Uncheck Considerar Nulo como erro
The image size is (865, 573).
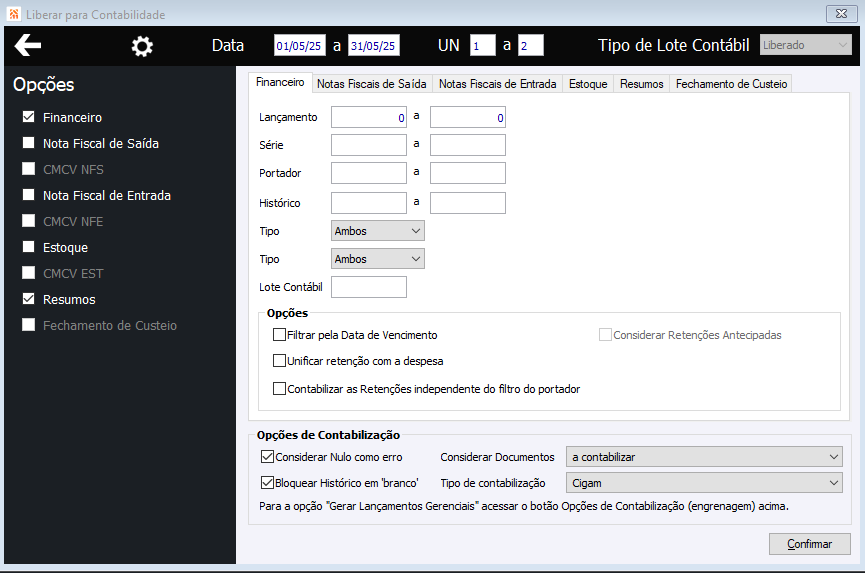pyautogui.click(x=268, y=457)
